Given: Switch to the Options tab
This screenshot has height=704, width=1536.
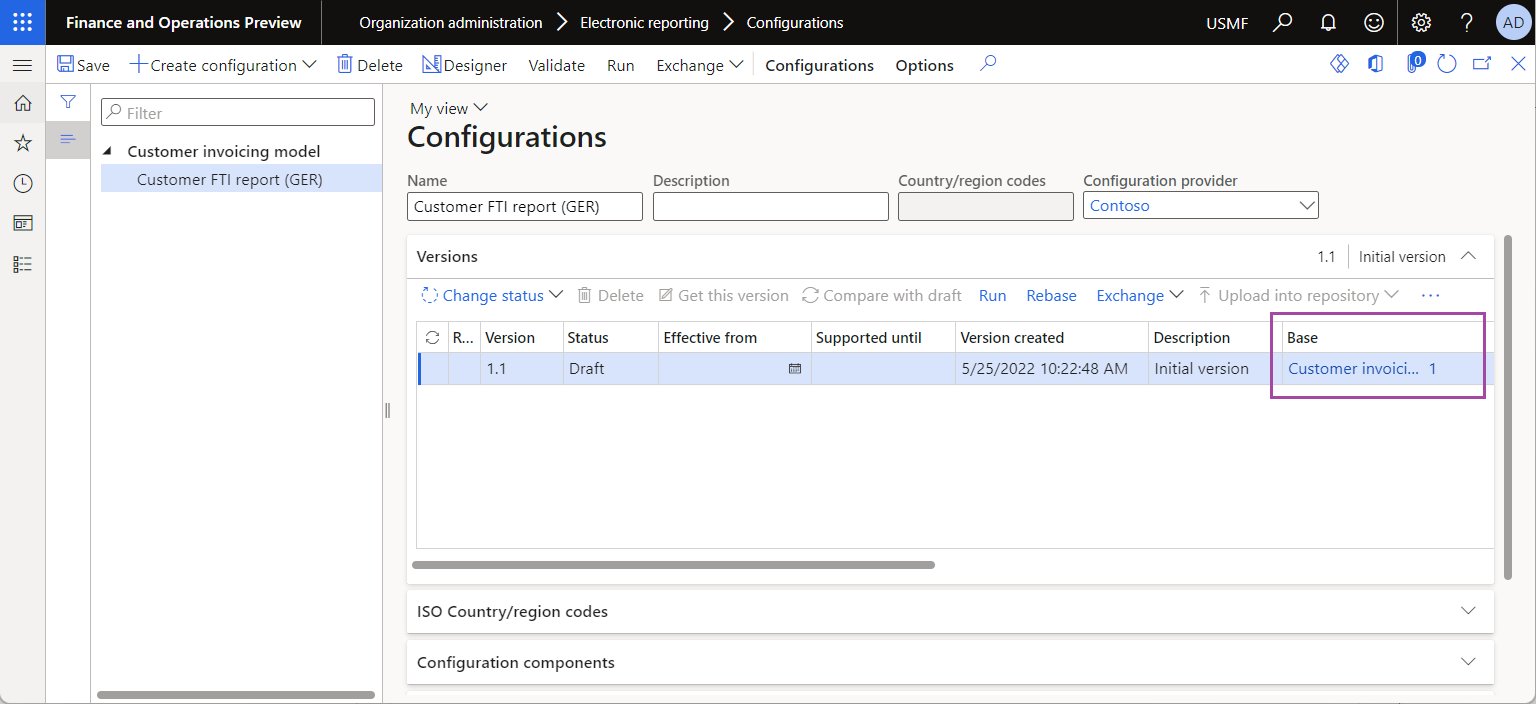Looking at the screenshot, I should click(x=923, y=65).
